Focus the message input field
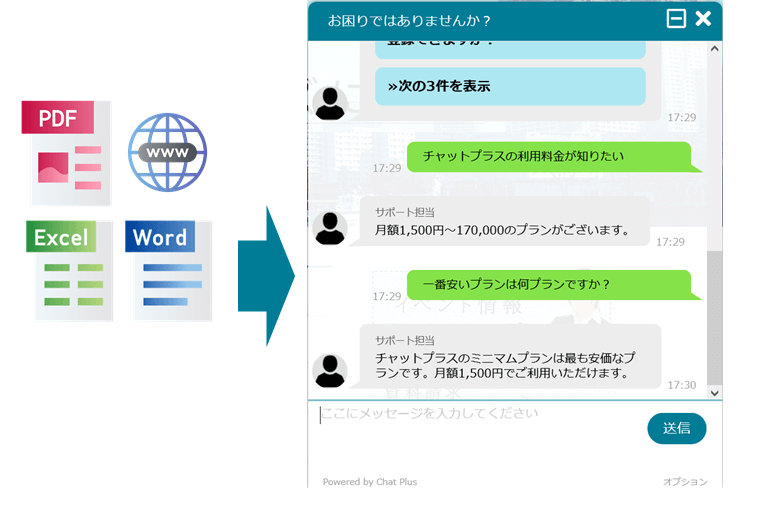This screenshot has height=516, width=760. [475, 434]
